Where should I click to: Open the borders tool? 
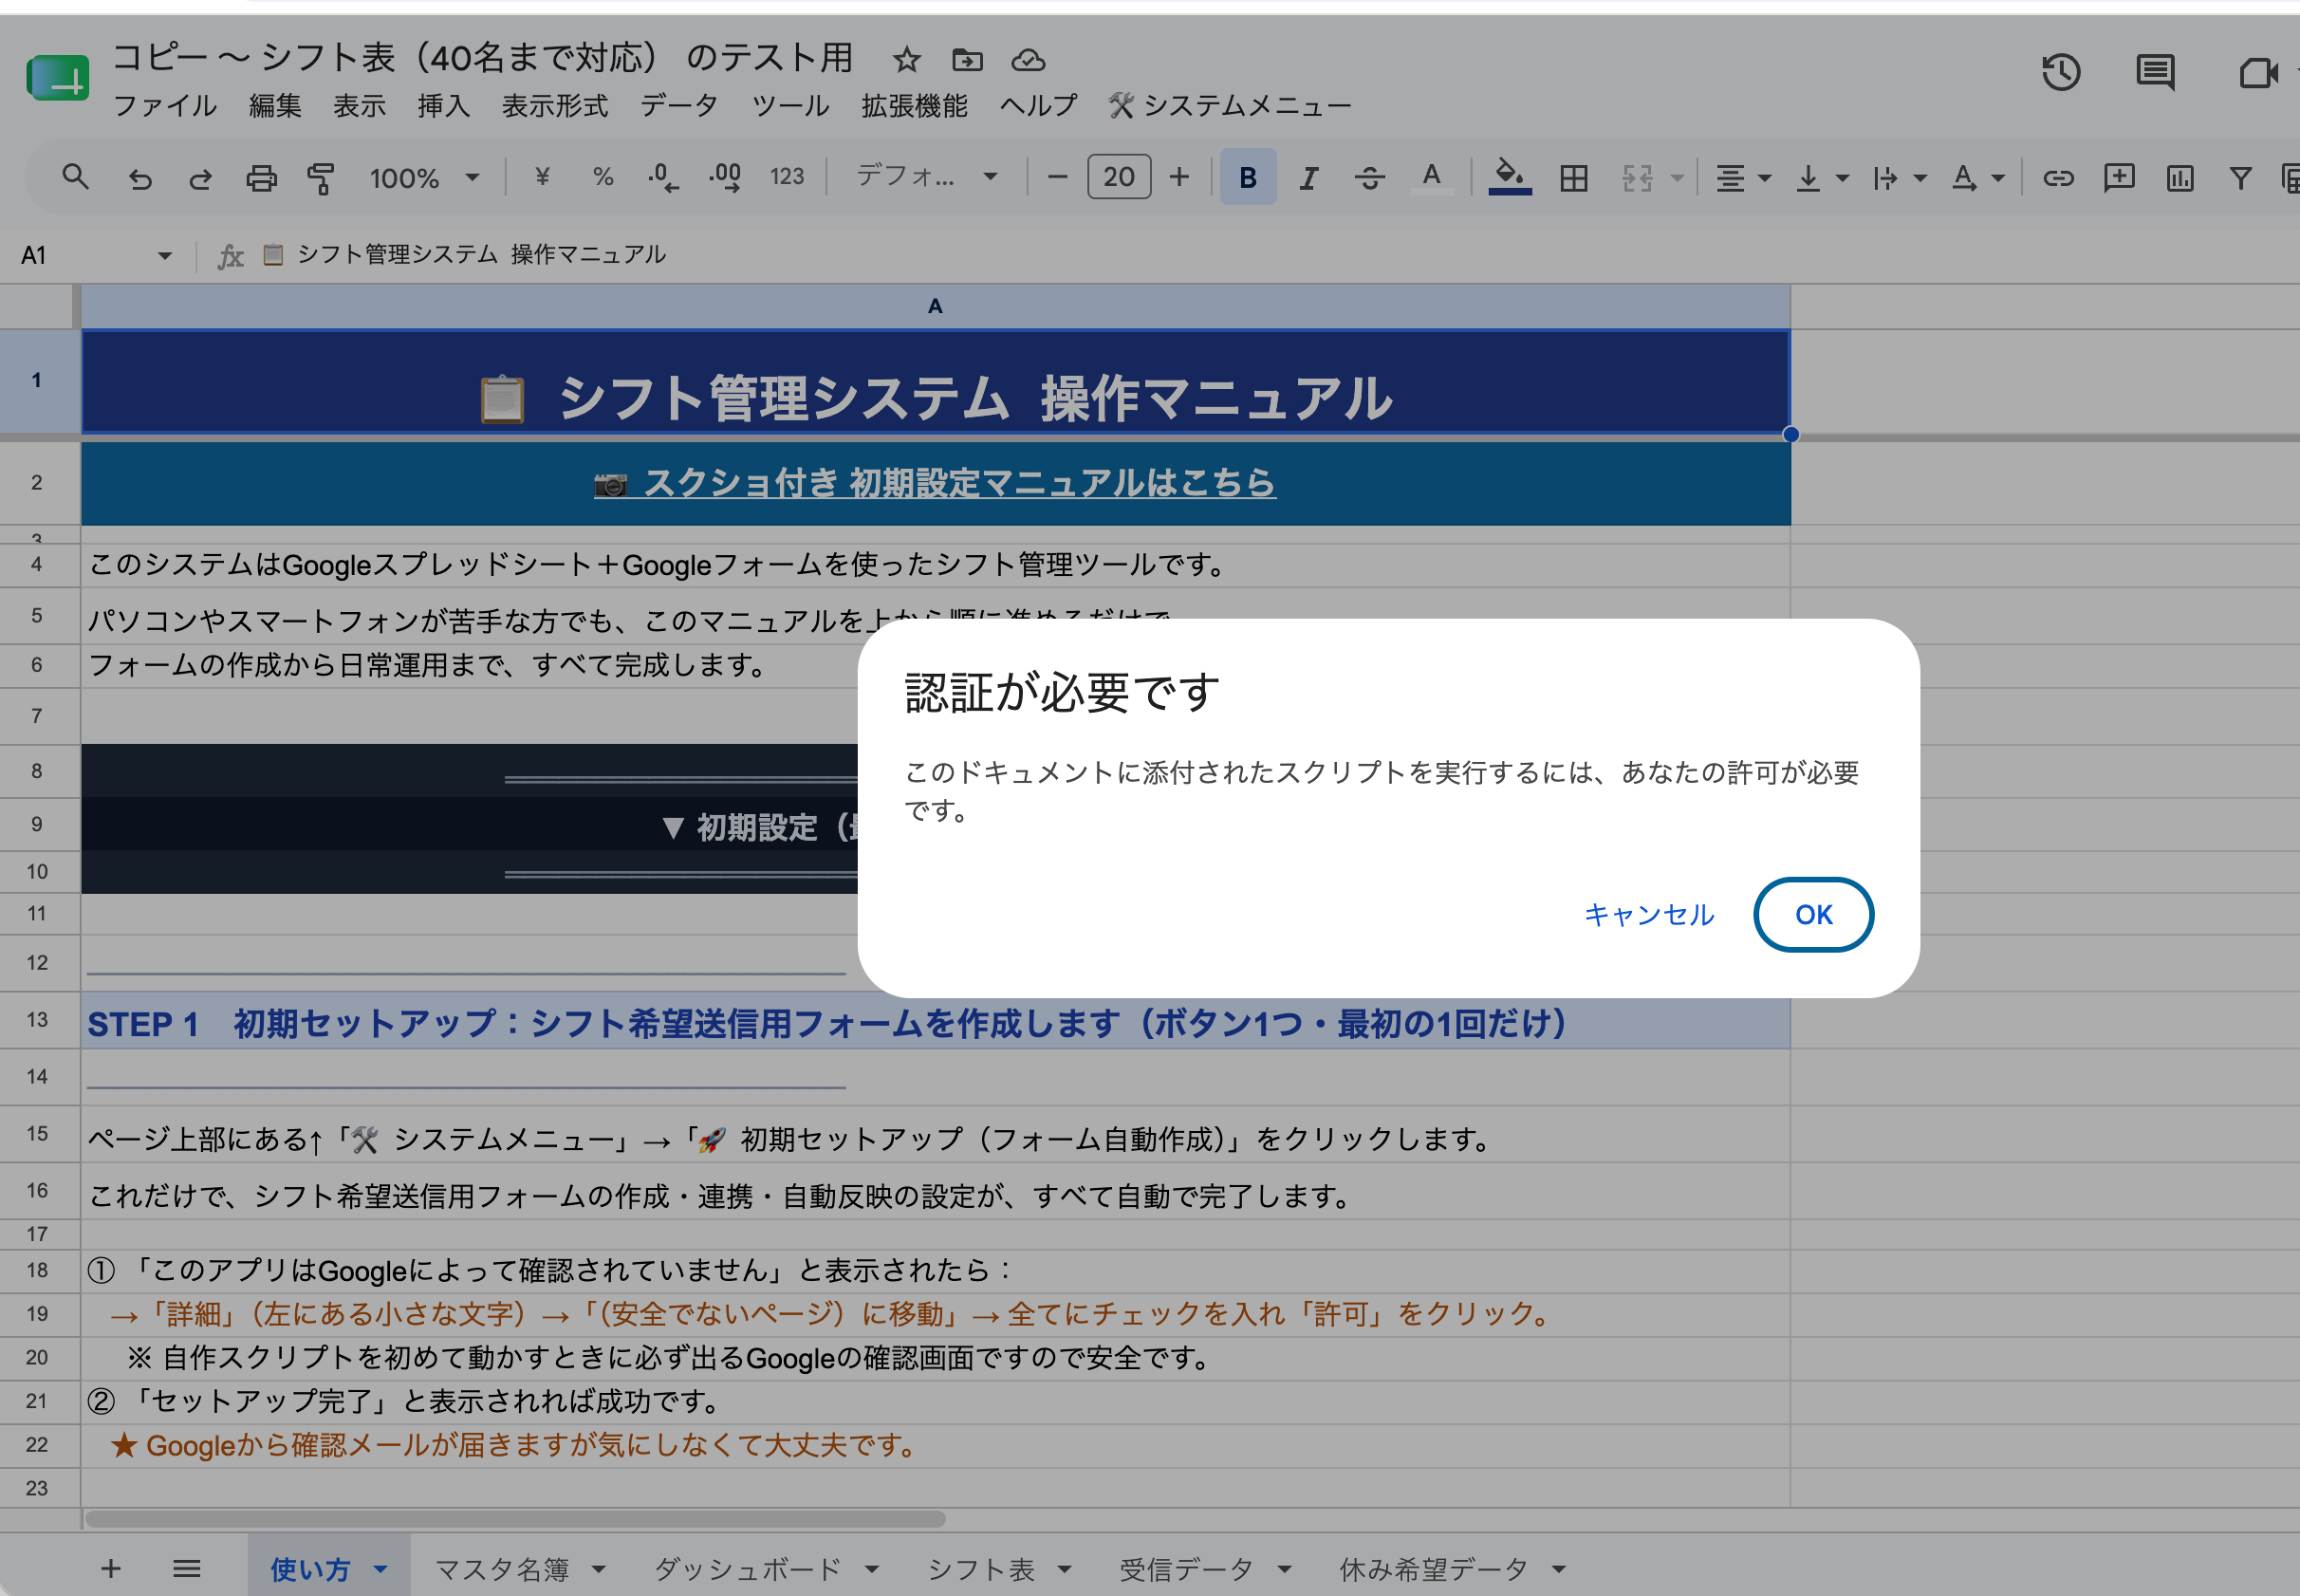[x=1574, y=178]
